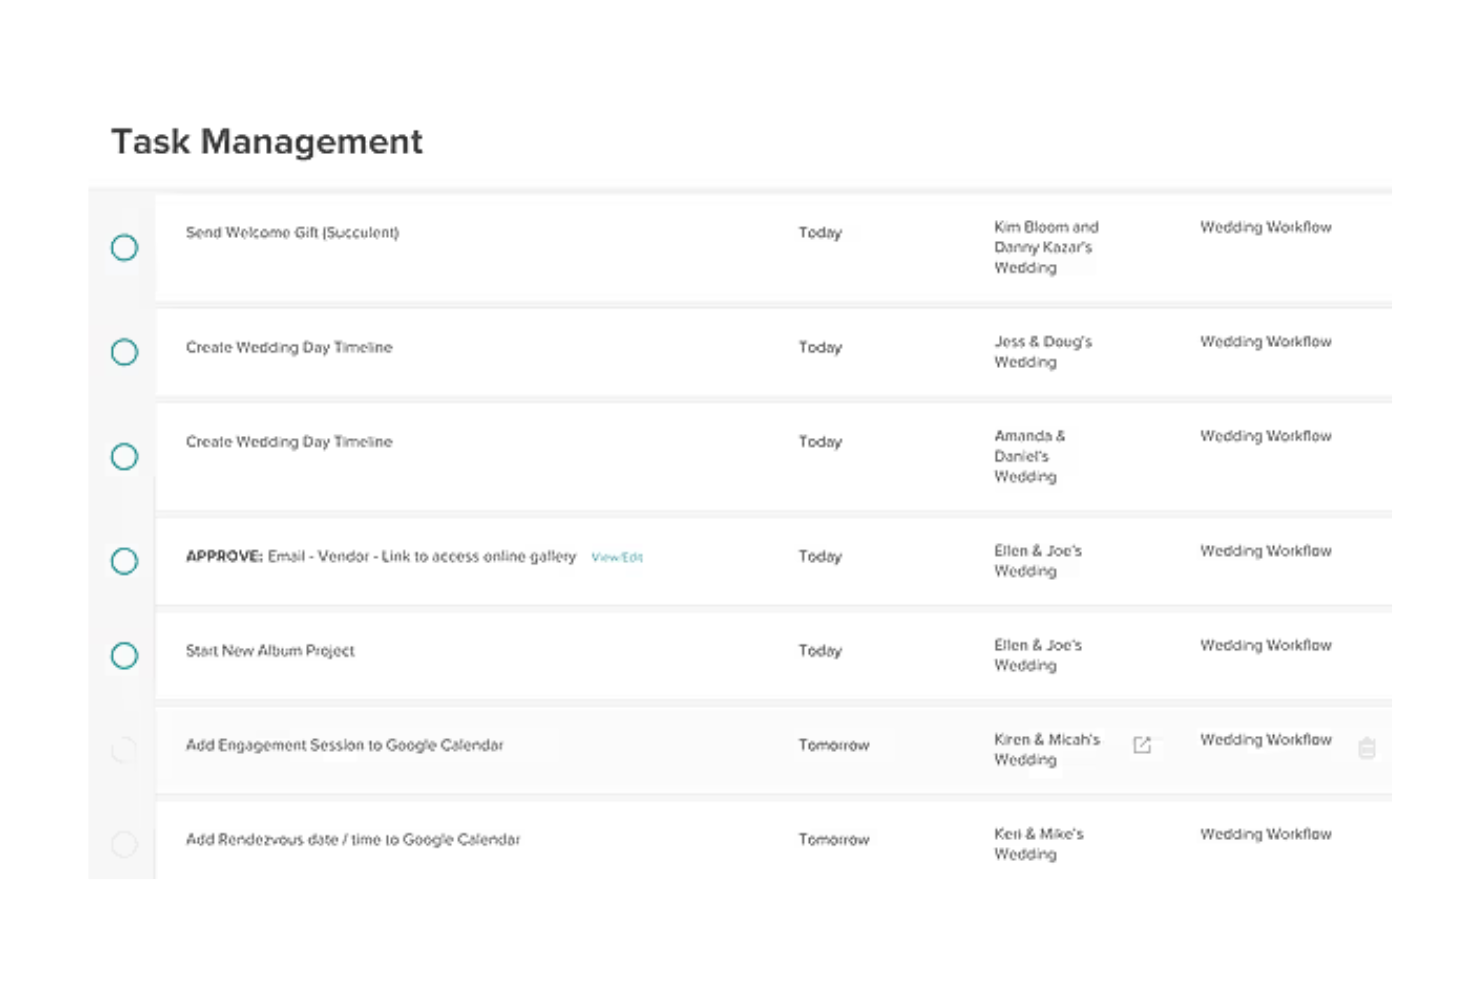Mark Jess & Doug's timeline task complete
The width and height of the screenshot is (1480, 987).
[x=124, y=352]
